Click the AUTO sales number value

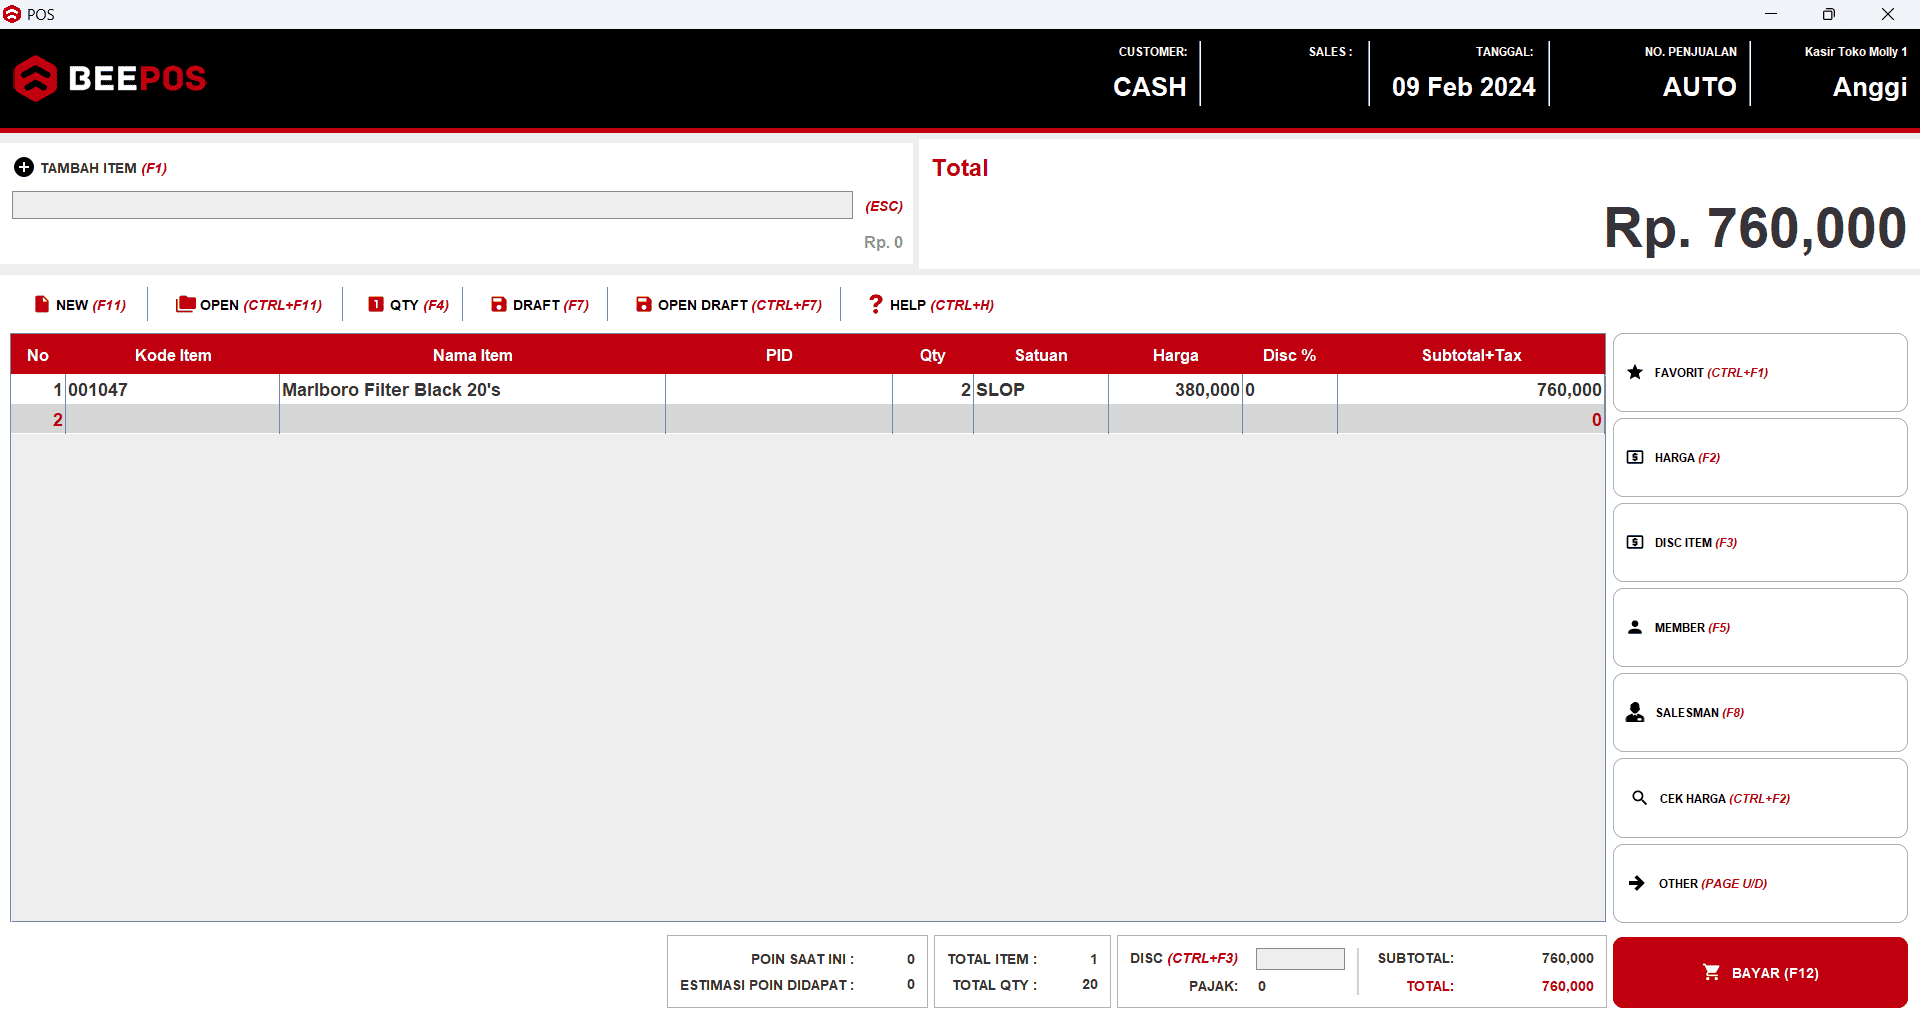(1699, 87)
